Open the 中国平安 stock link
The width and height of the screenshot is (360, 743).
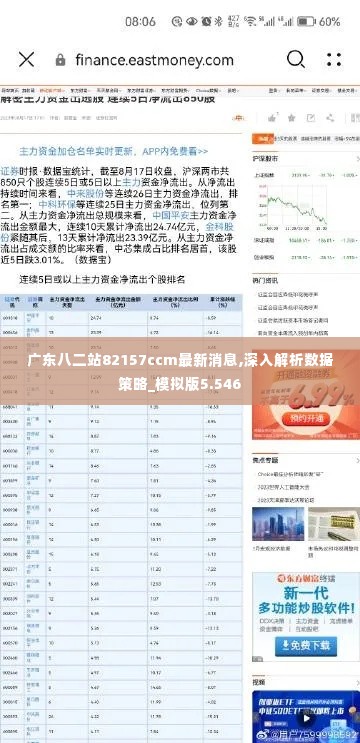(171, 216)
